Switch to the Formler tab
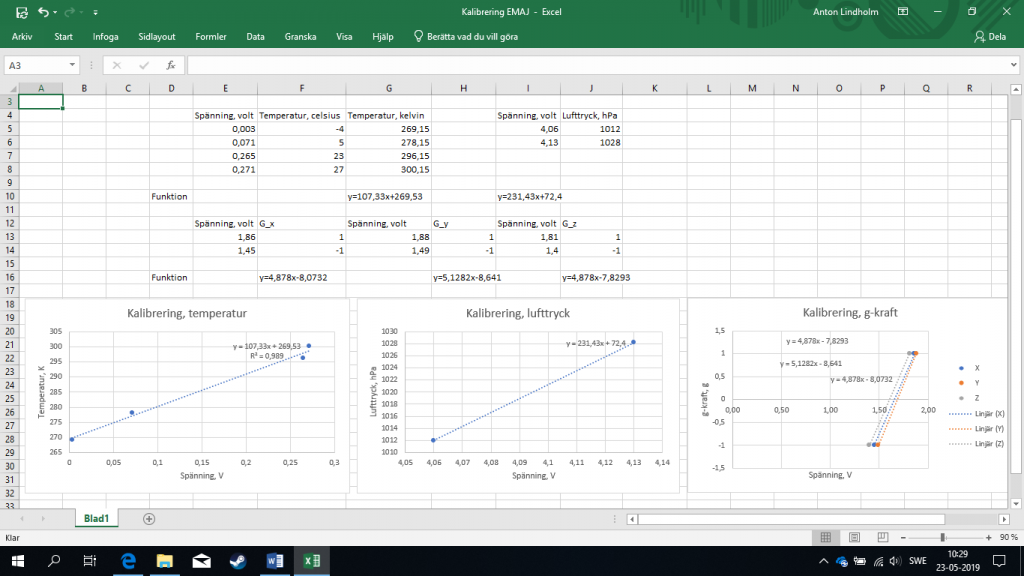This screenshot has width=1024, height=576. pos(211,37)
